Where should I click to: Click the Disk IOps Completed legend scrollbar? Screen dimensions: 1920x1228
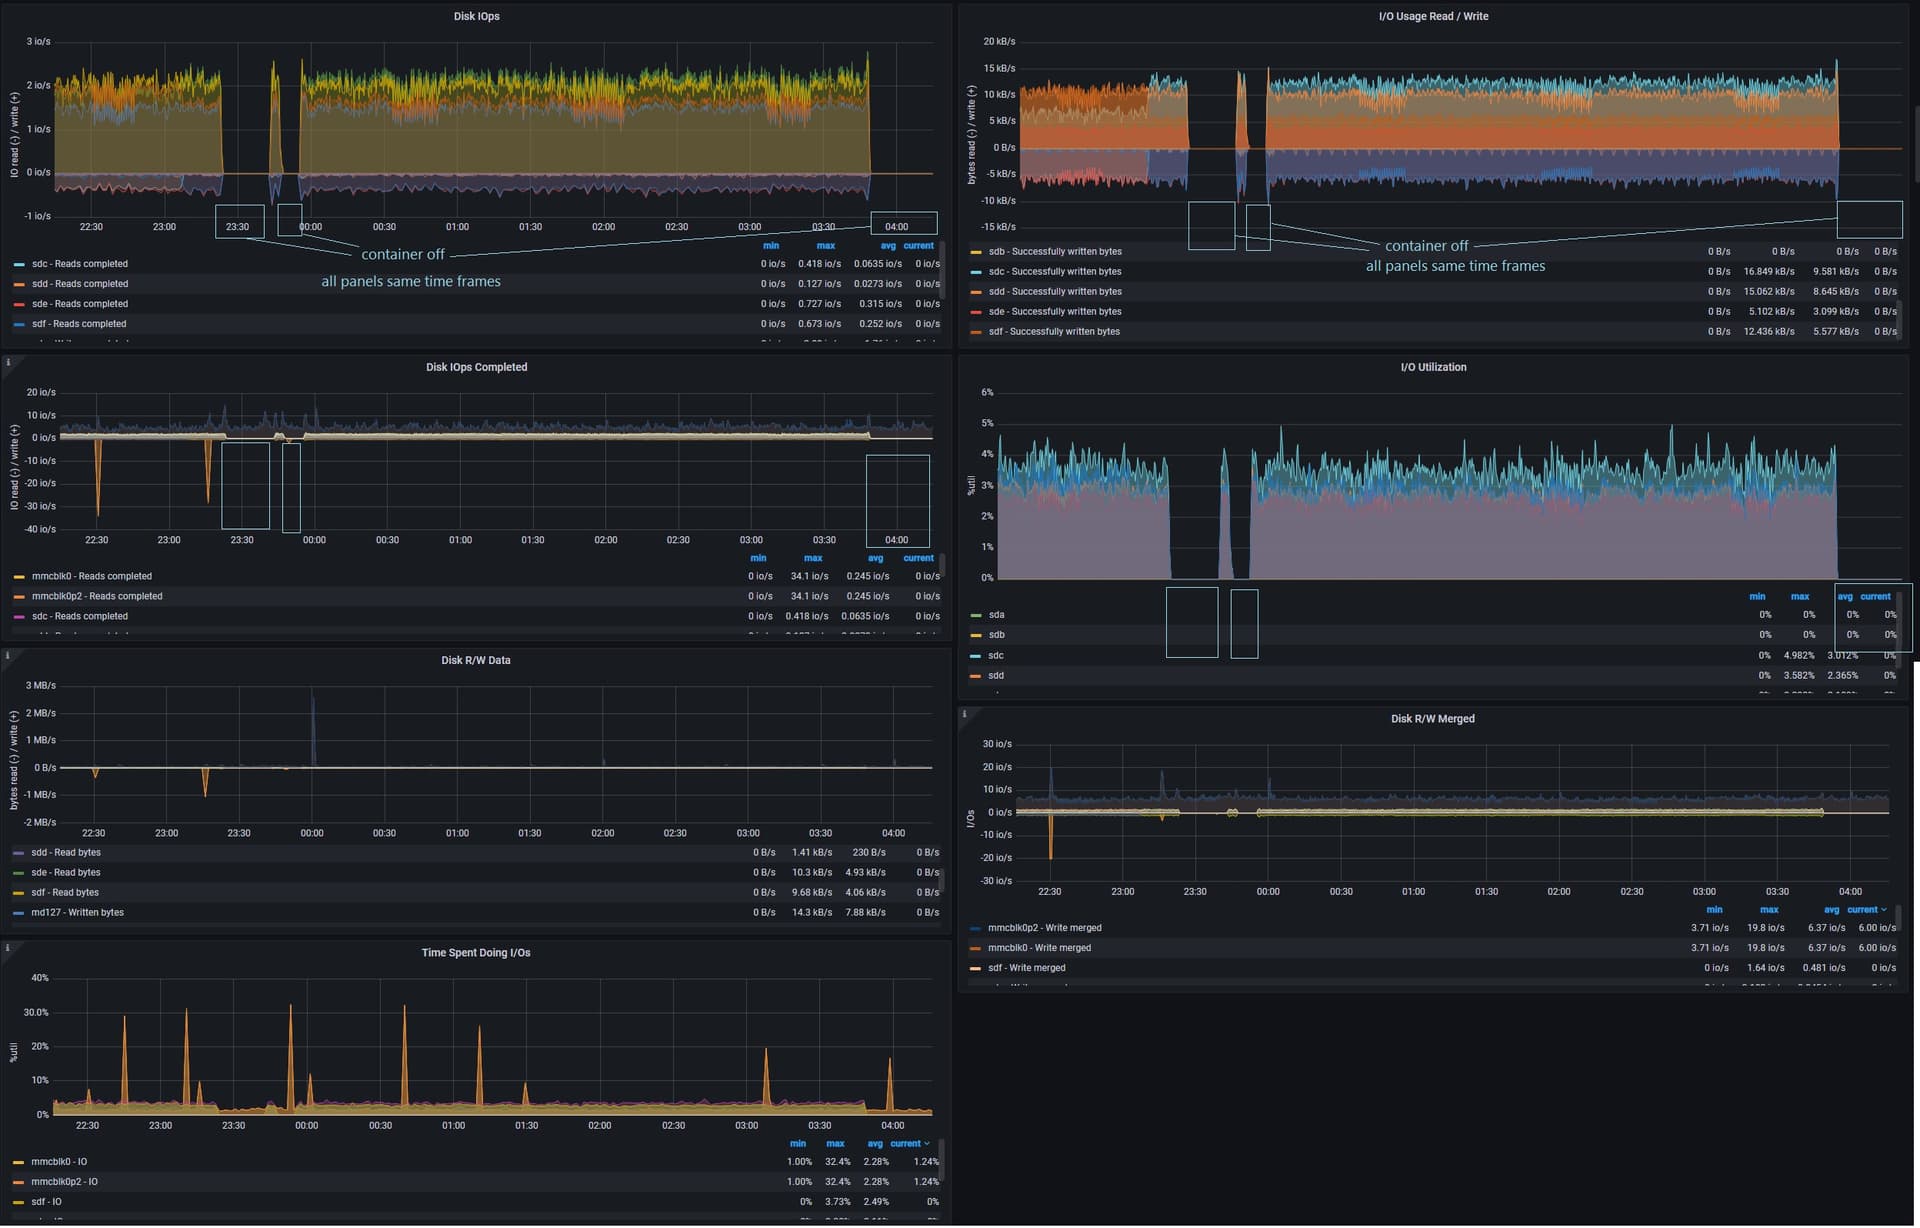(x=942, y=566)
